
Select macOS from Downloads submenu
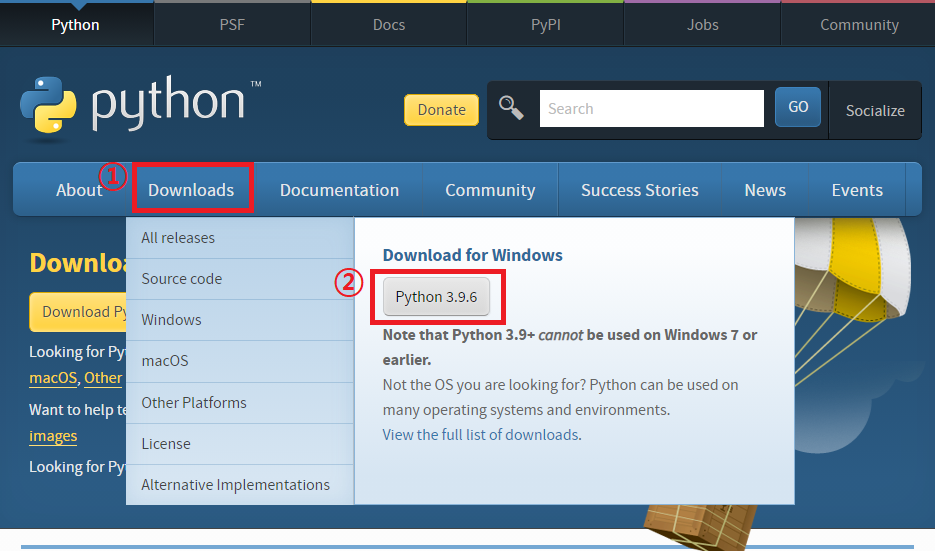click(240, 361)
